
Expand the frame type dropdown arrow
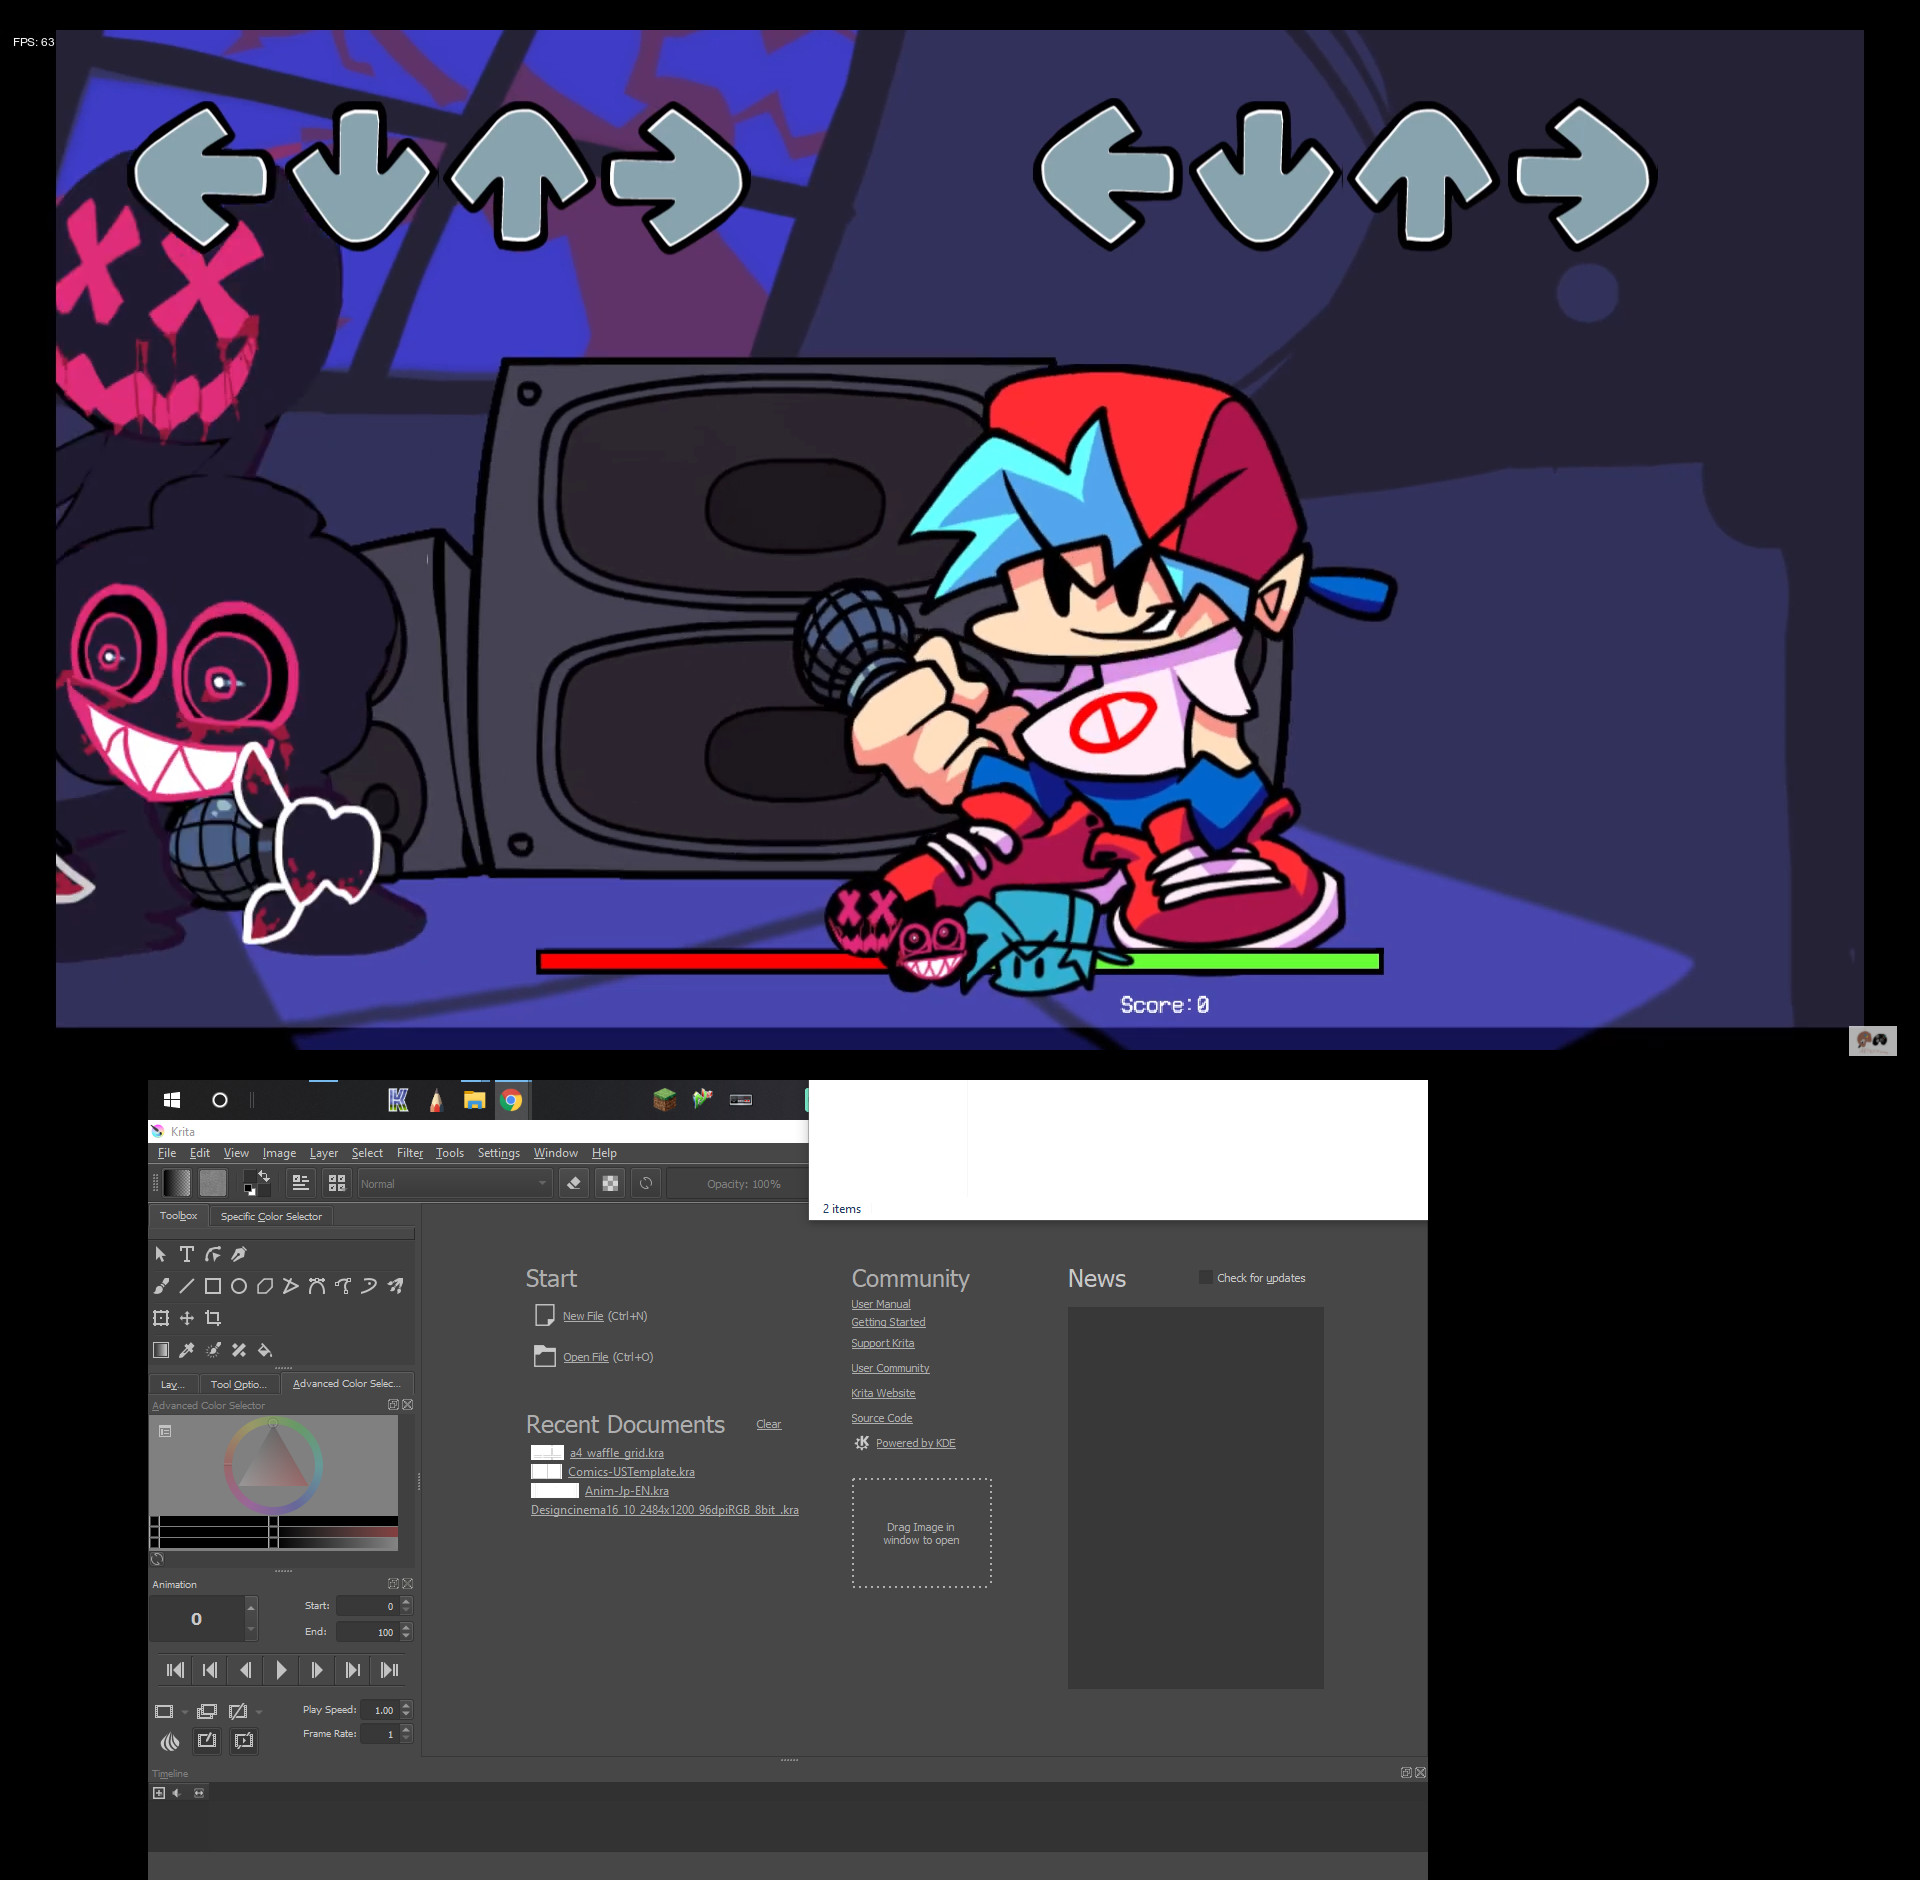point(184,1712)
